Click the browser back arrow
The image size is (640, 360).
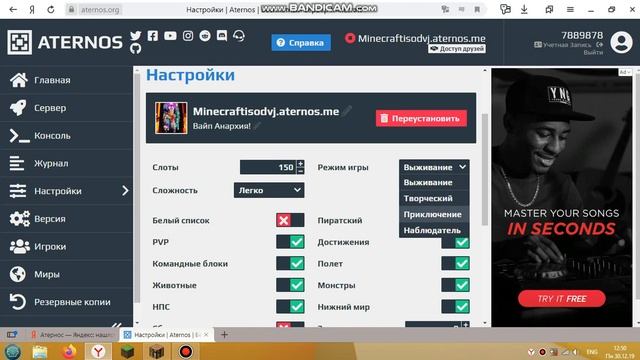click(13, 9)
